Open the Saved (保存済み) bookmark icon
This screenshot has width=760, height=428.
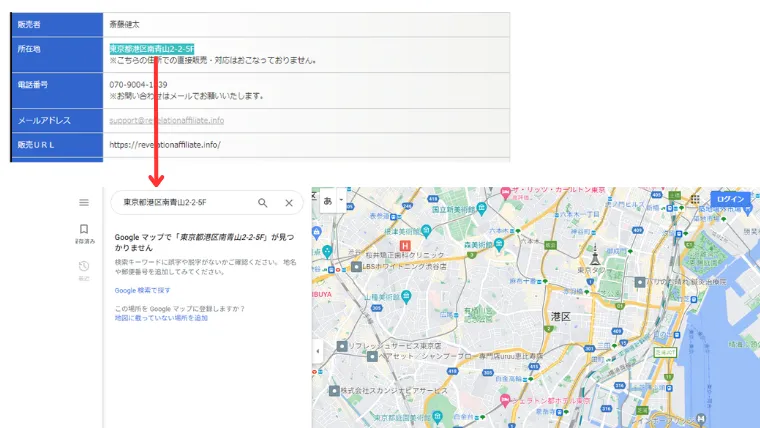click(x=84, y=230)
